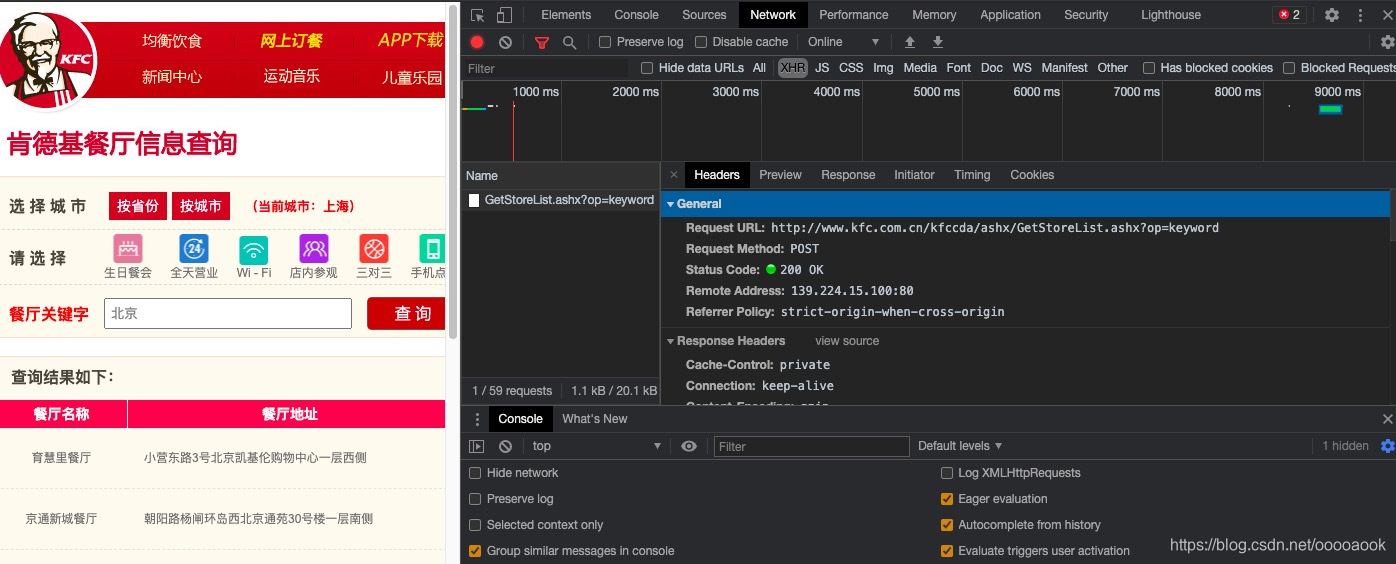The width and height of the screenshot is (1396, 564).
Task: Focus the 餐厅关键字 keyword input
Action: 228,313
